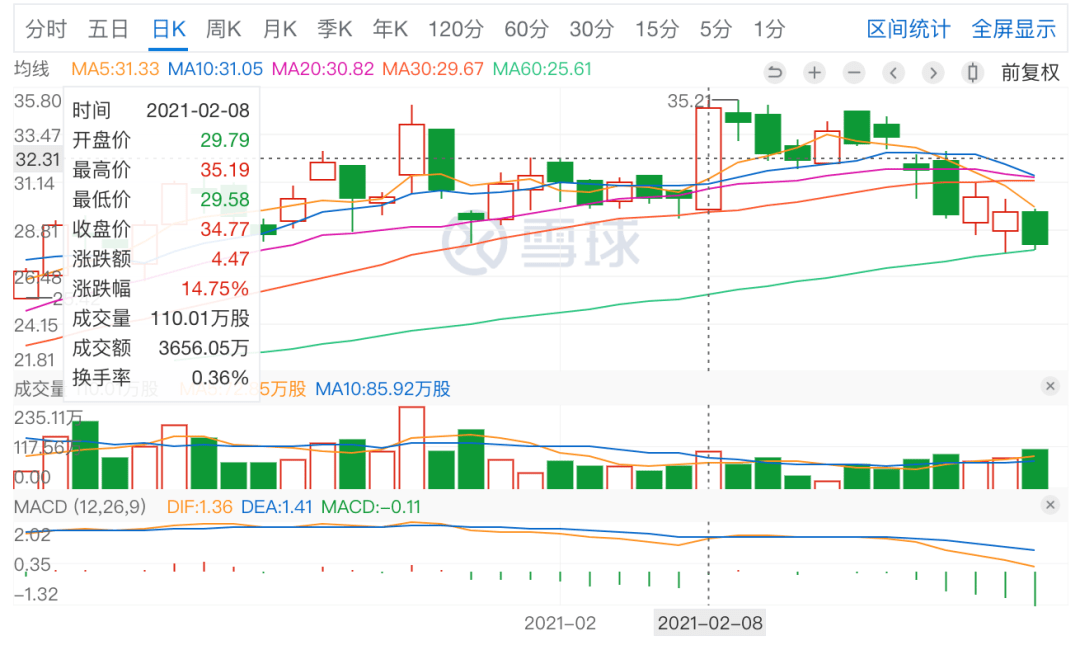
Task: Move chart left with the back arrow
Action: point(893,72)
